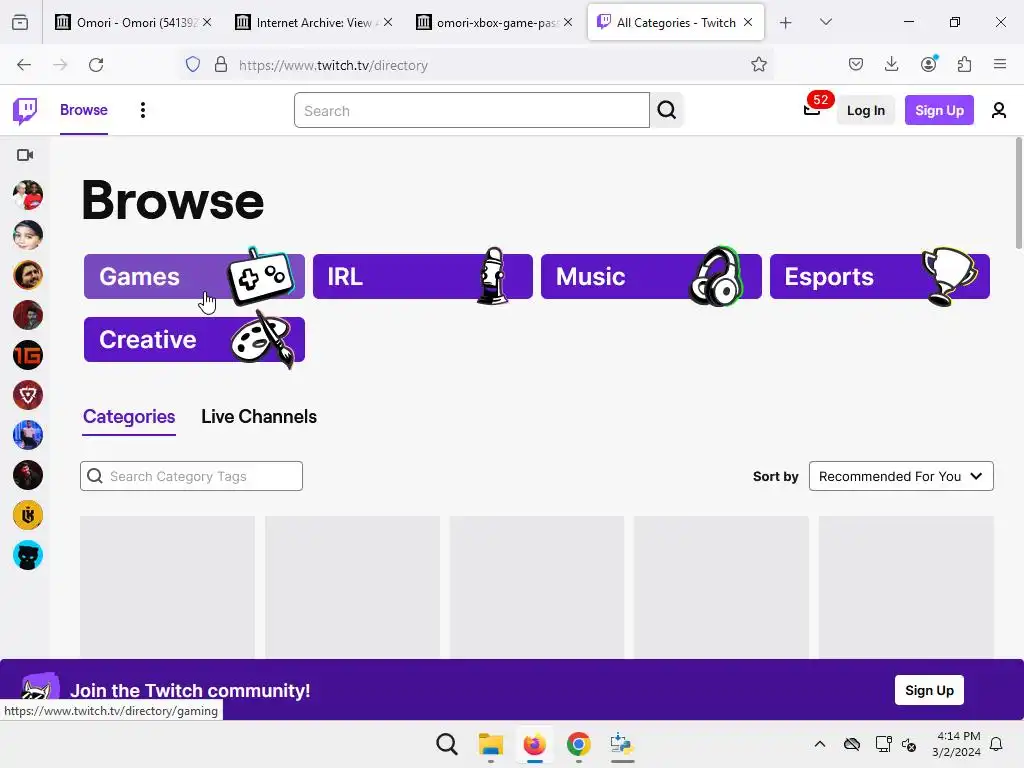This screenshot has height=768, width=1024.
Task: Open the Creative category banner
Action: tap(194, 340)
